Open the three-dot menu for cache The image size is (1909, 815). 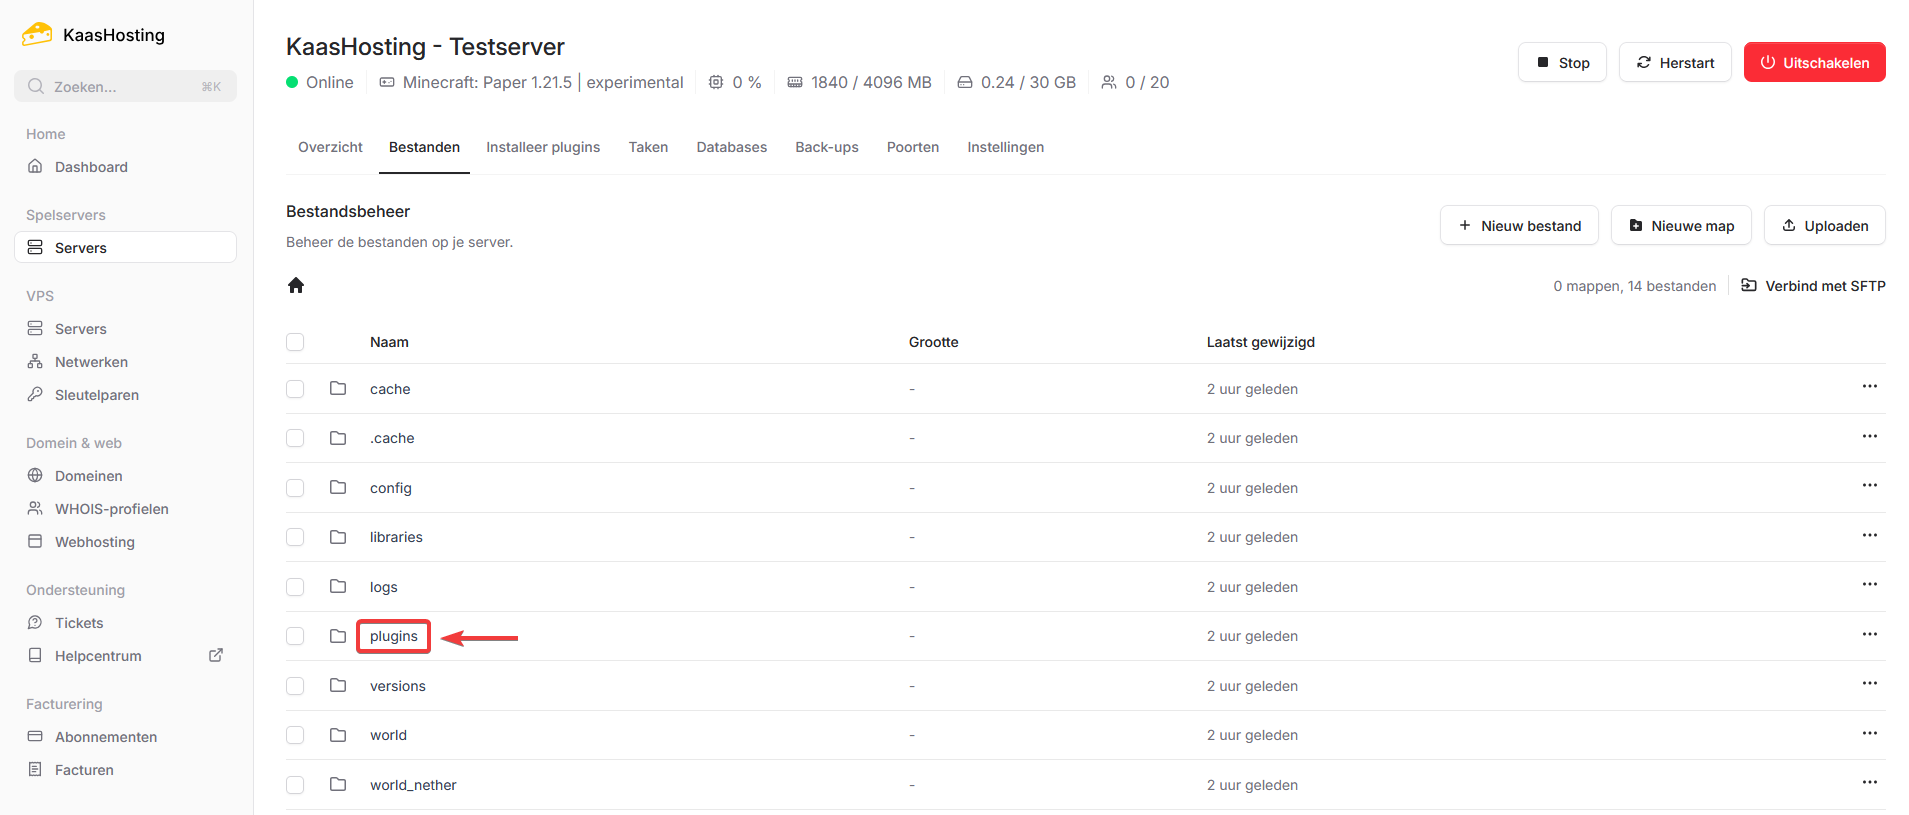[1869, 387]
